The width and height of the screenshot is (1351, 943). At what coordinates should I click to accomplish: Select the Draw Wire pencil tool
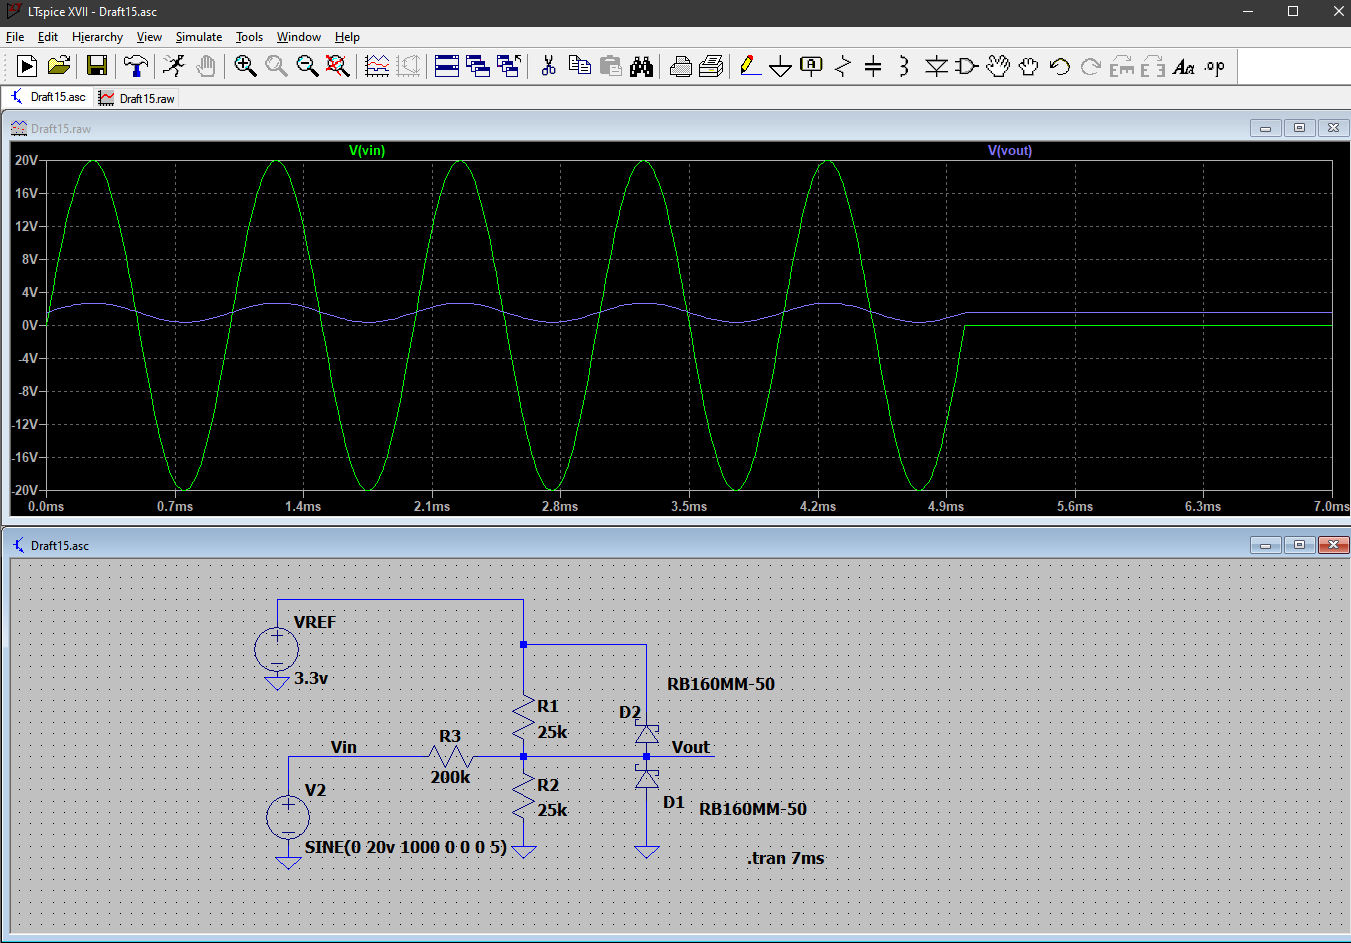click(750, 66)
